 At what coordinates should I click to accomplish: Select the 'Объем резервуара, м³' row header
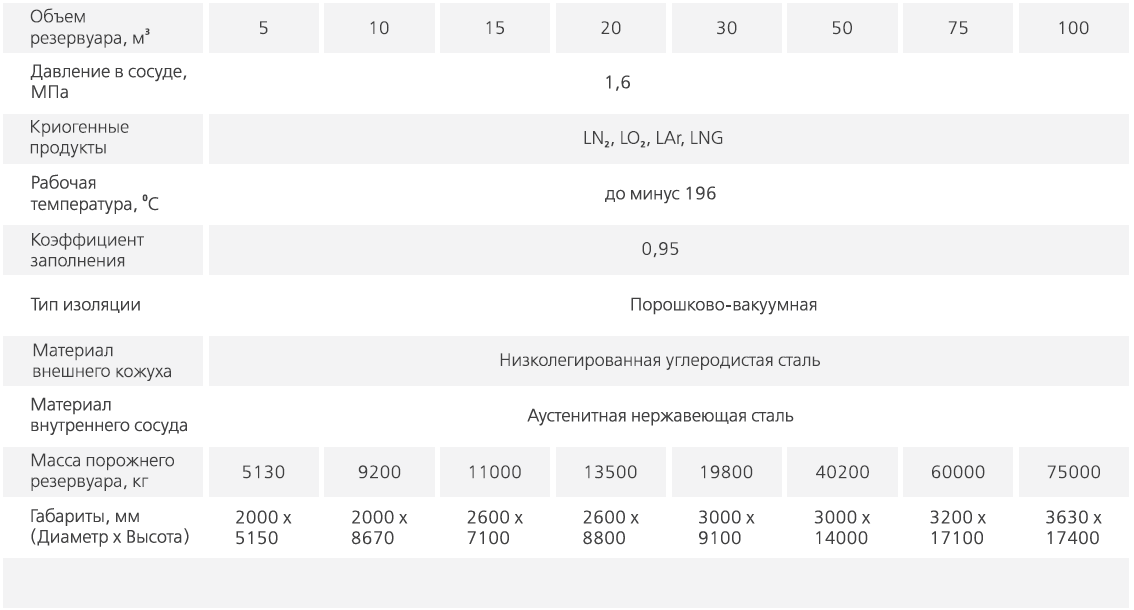pyautogui.click(x=103, y=27)
